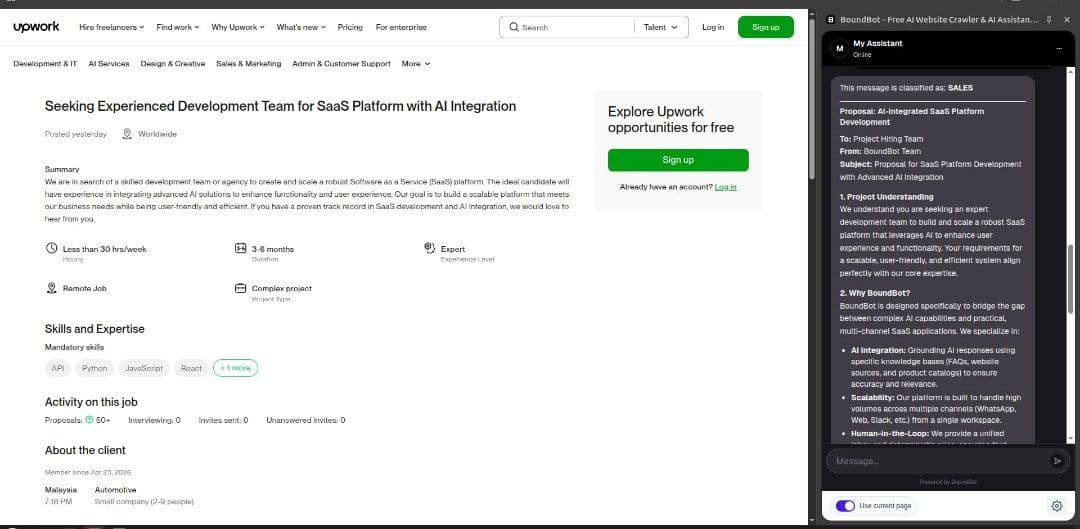This screenshot has width=1080, height=529.
Task: Click the Posted yesterday text
Action: point(76,134)
